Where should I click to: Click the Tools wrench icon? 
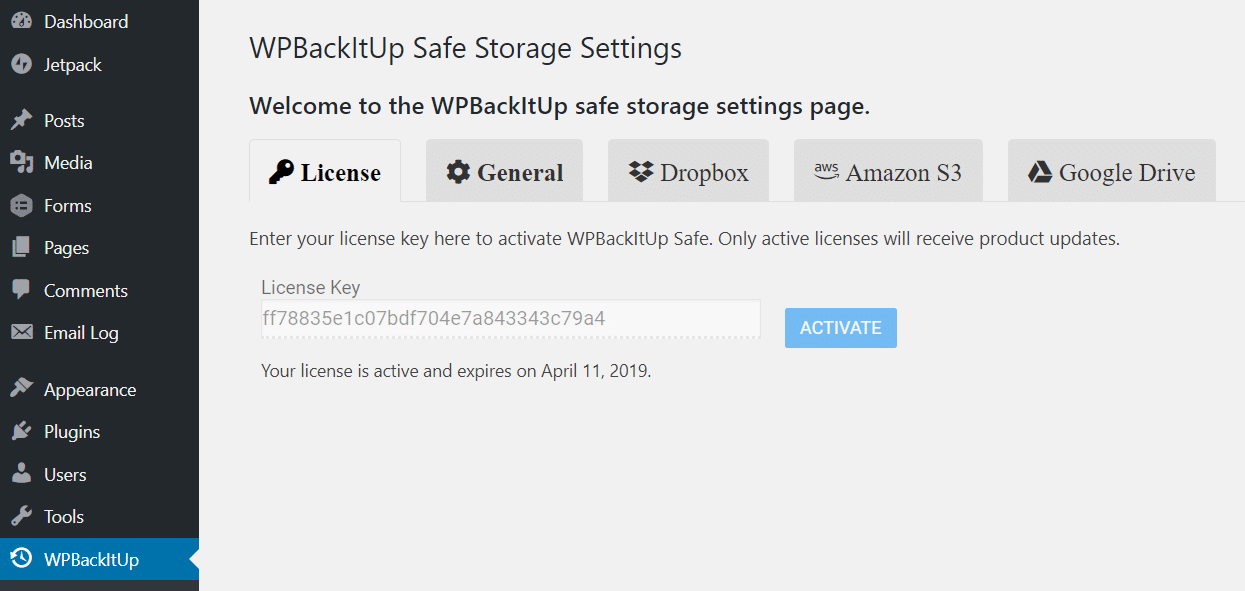point(21,517)
